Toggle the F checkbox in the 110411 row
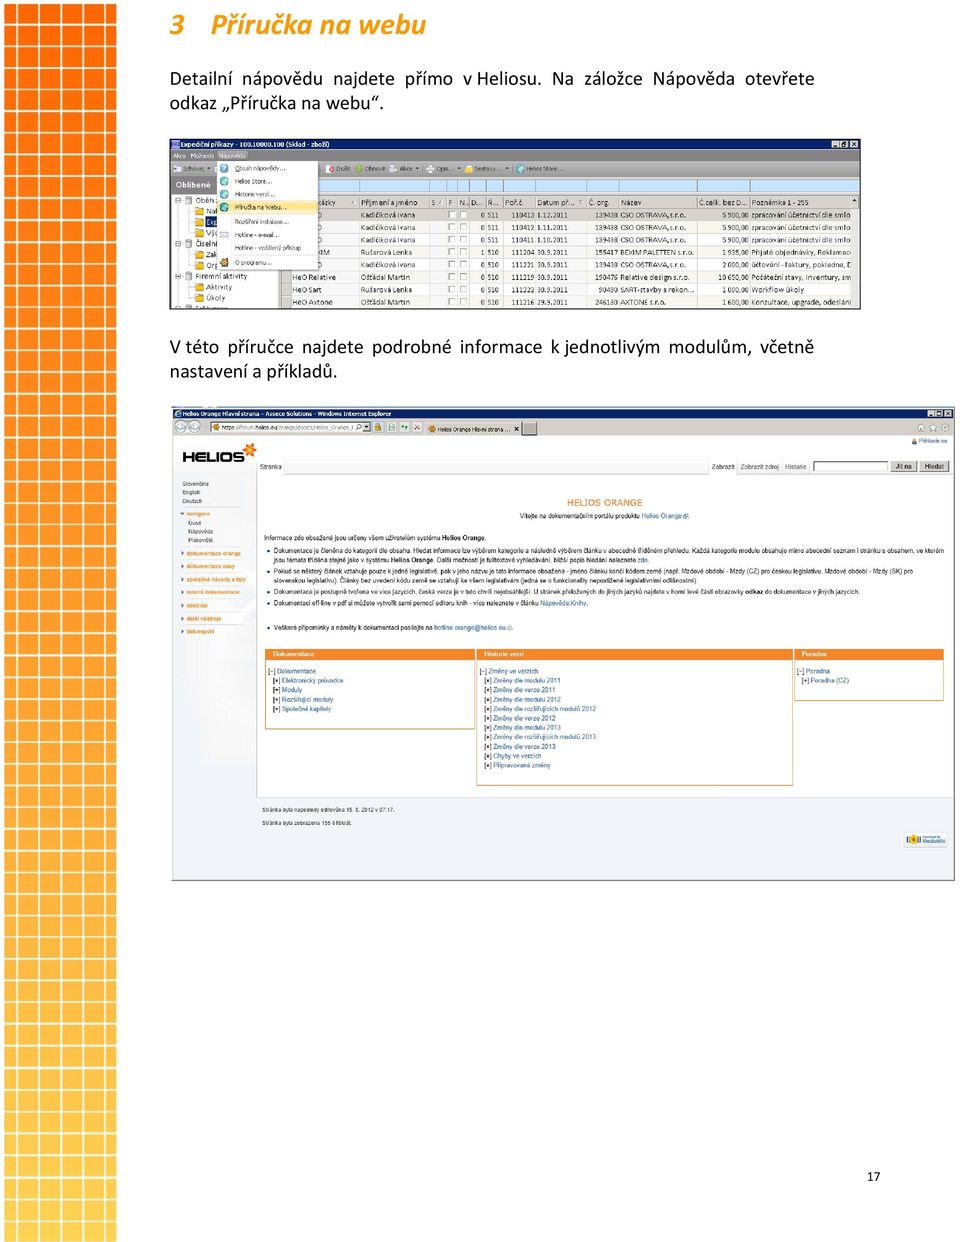Viewport: 960px width, 1242px height. pos(452,240)
